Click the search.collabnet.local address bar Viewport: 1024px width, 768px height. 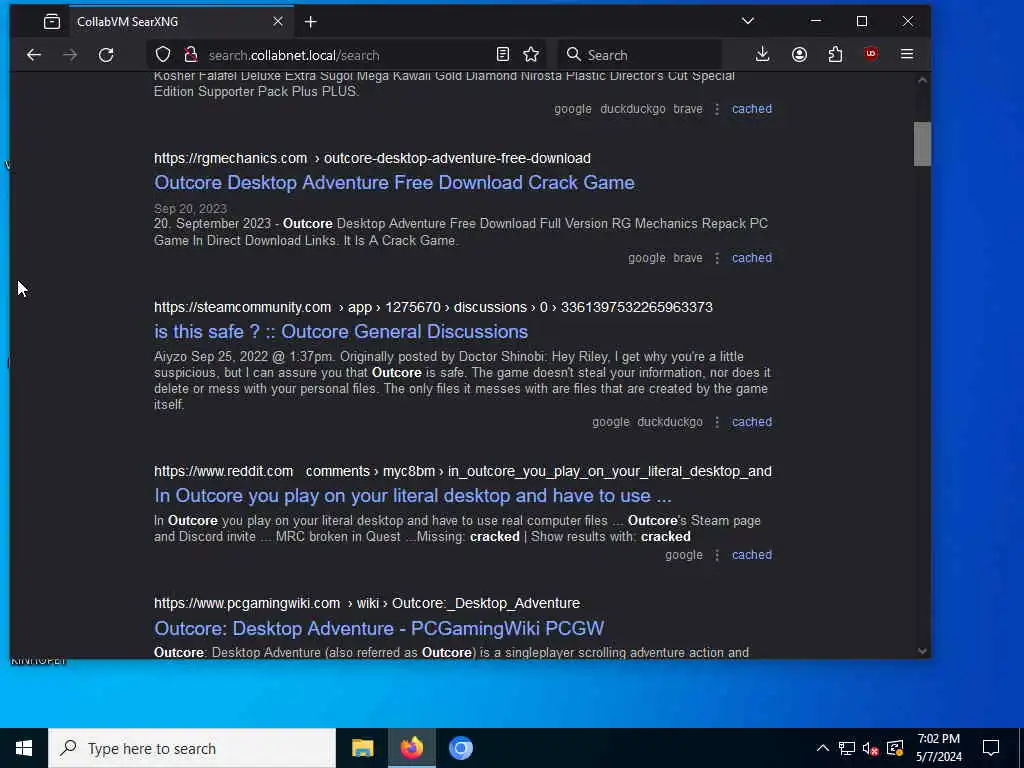point(346,55)
